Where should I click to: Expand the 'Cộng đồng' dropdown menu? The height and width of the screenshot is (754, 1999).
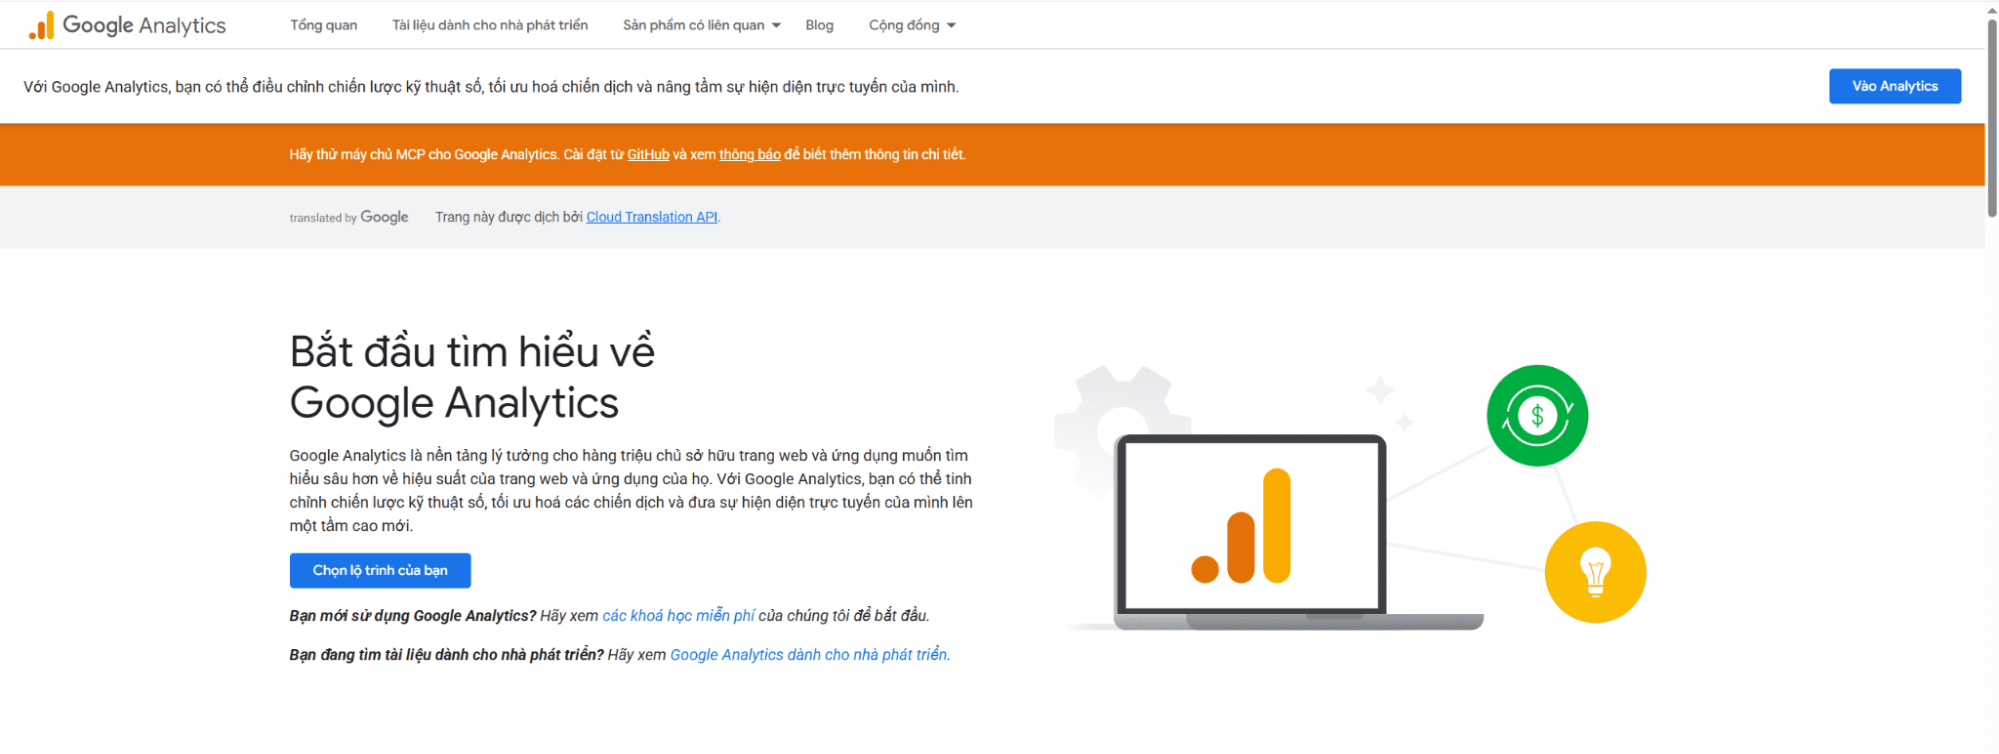(912, 25)
